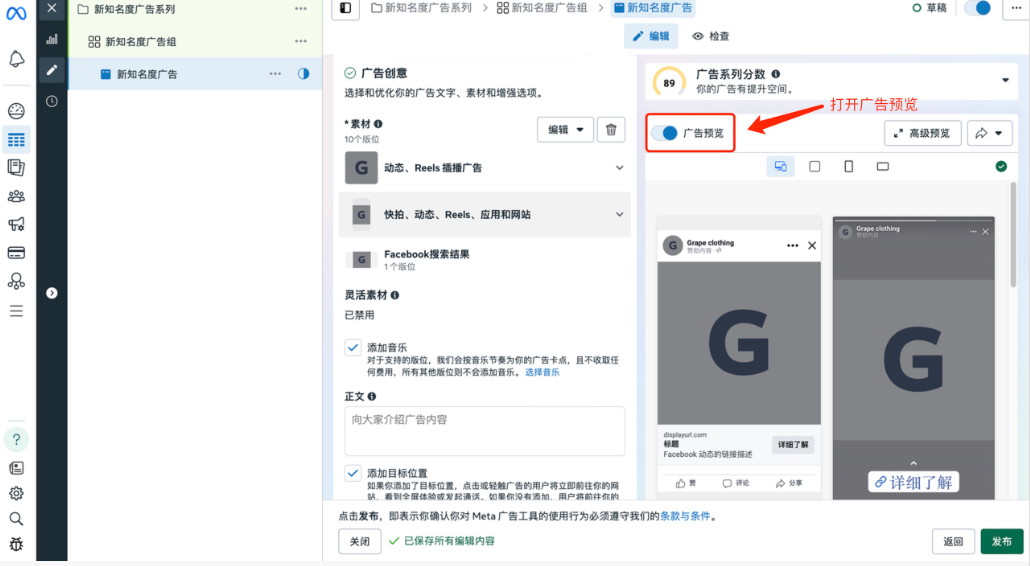The height and width of the screenshot is (566, 1030).
Task: Open the help question mark icon
Action: coord(16,440)
